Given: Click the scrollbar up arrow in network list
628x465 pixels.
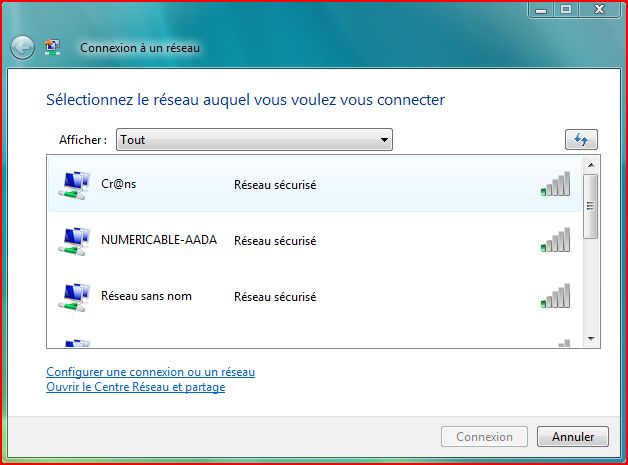Looking at the screenshot, I should 591,165.
